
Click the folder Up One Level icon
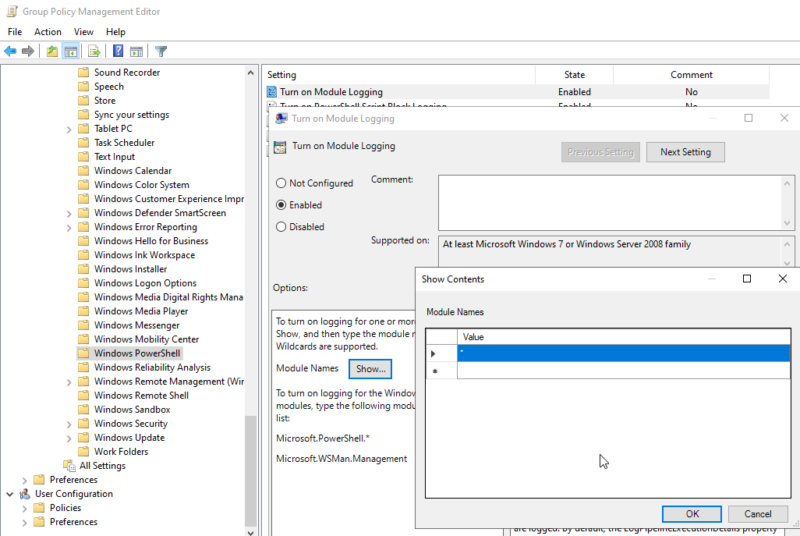[x=52, y=51]
